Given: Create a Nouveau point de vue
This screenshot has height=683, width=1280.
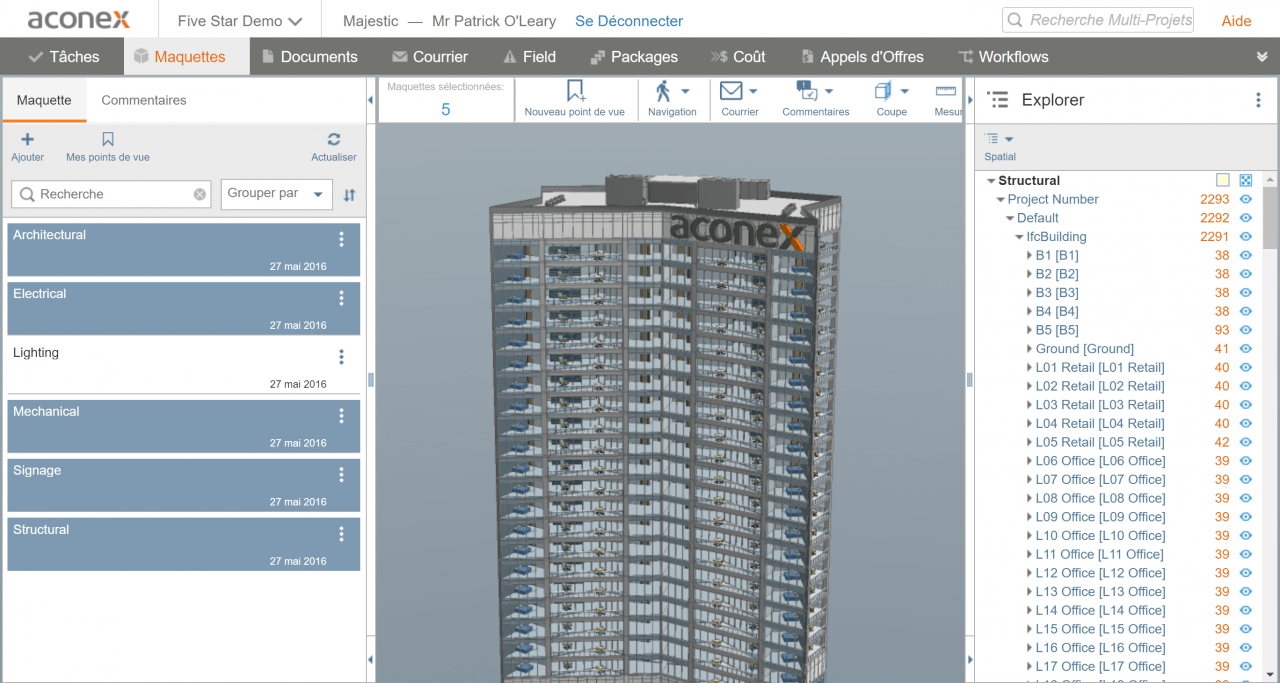Looking at the screenshot, I should [x=575, y=99].
